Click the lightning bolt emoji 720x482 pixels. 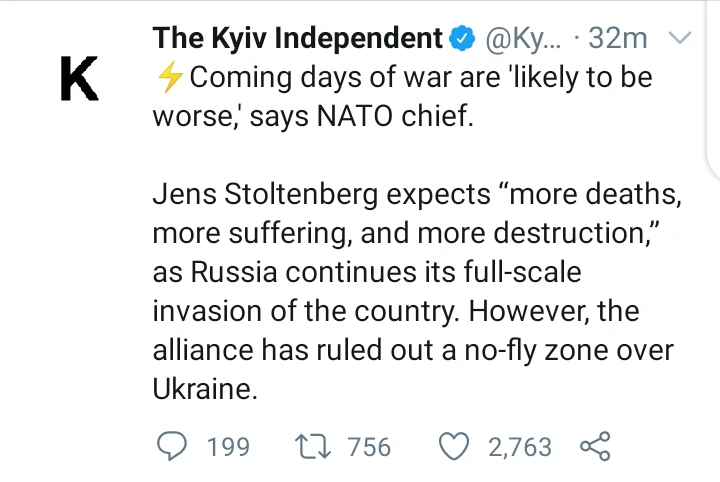(x=166, y=77)
